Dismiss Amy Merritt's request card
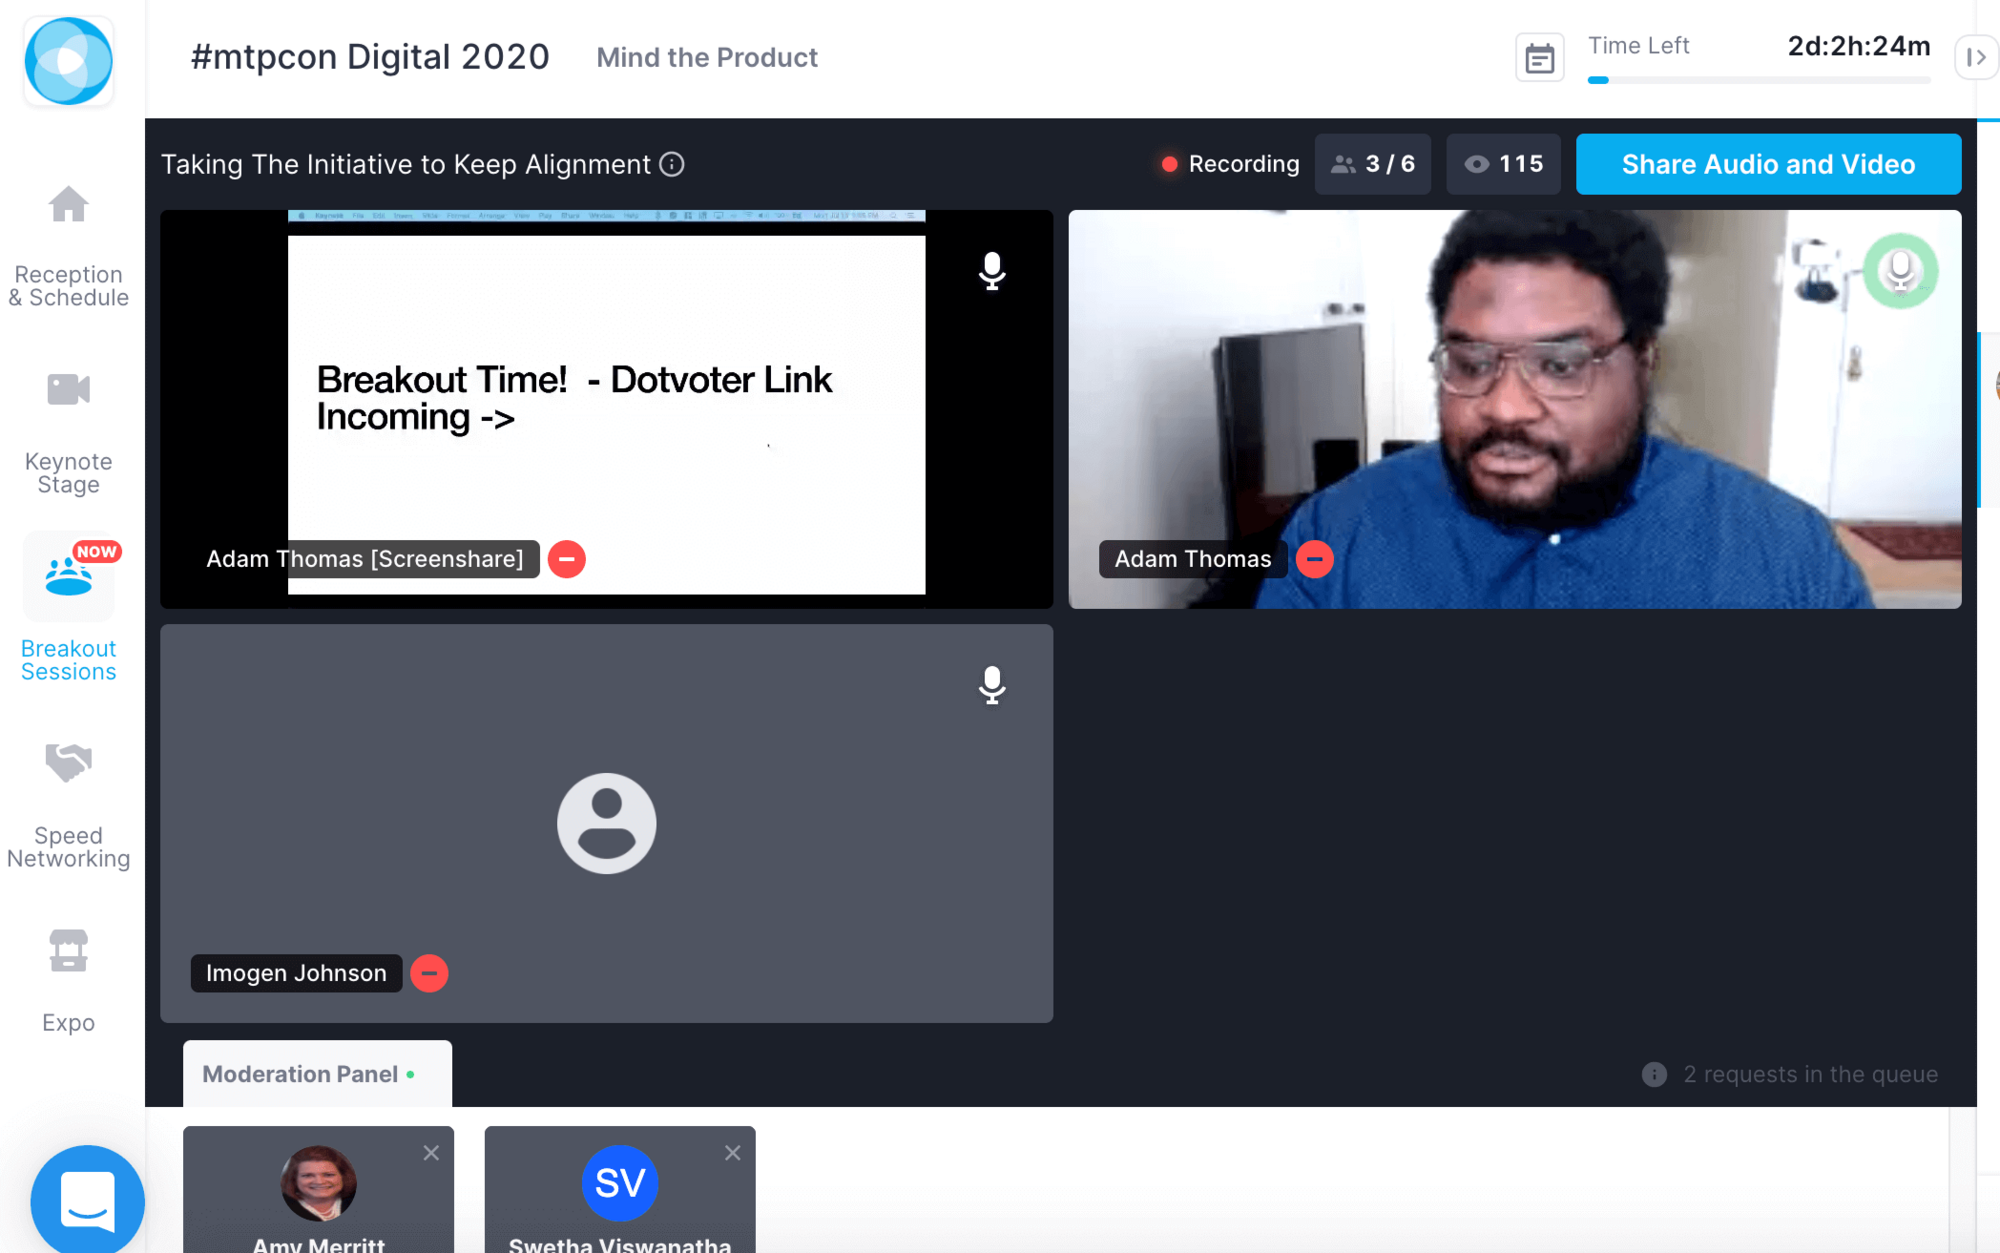The width and height of the screenshot is (2000, 1253). click(431, 1153)
